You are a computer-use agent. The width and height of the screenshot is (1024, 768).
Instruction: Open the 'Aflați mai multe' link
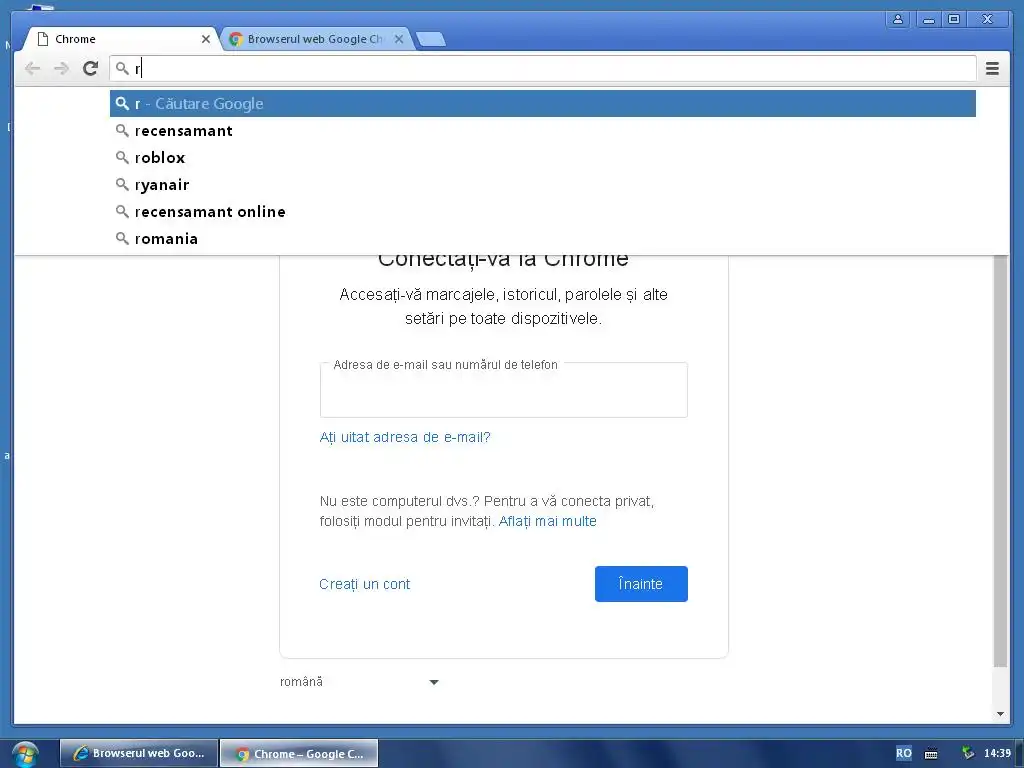547,521
